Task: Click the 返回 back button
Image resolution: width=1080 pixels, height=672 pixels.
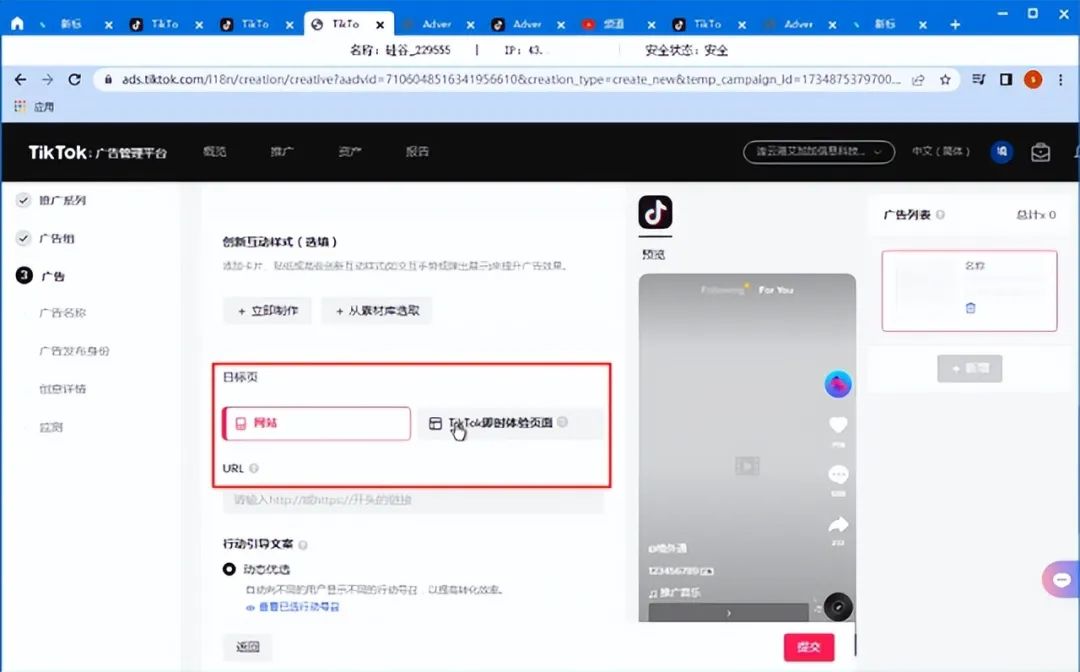Action: point(247,647)
